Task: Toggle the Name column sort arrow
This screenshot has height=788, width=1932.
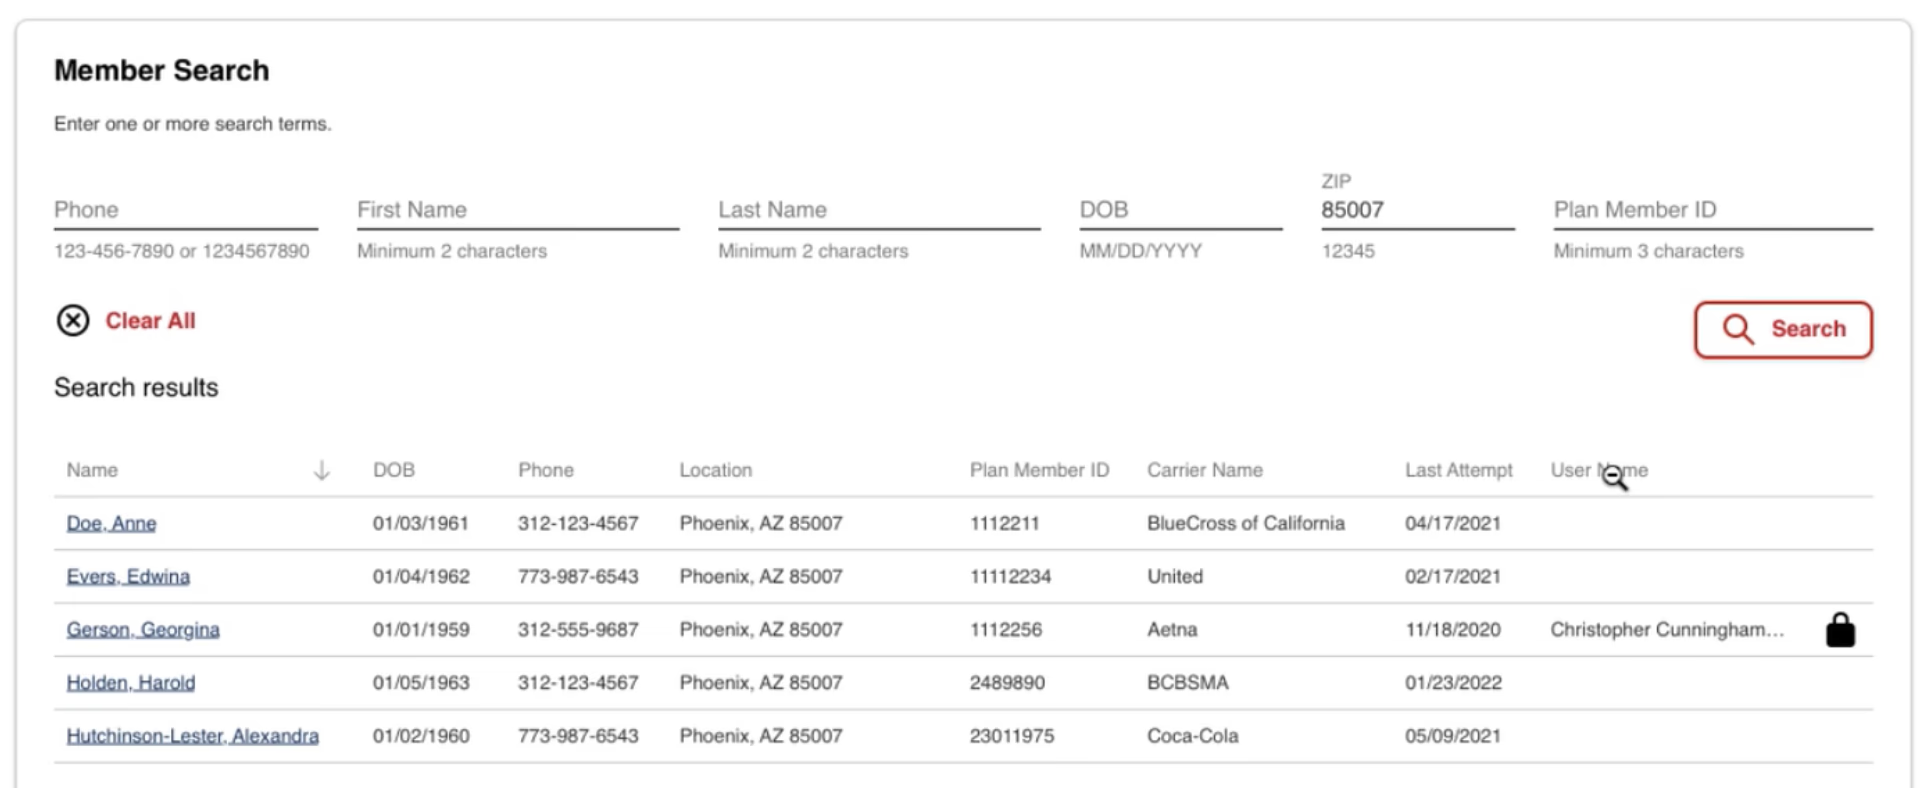Action: (322, 470)
